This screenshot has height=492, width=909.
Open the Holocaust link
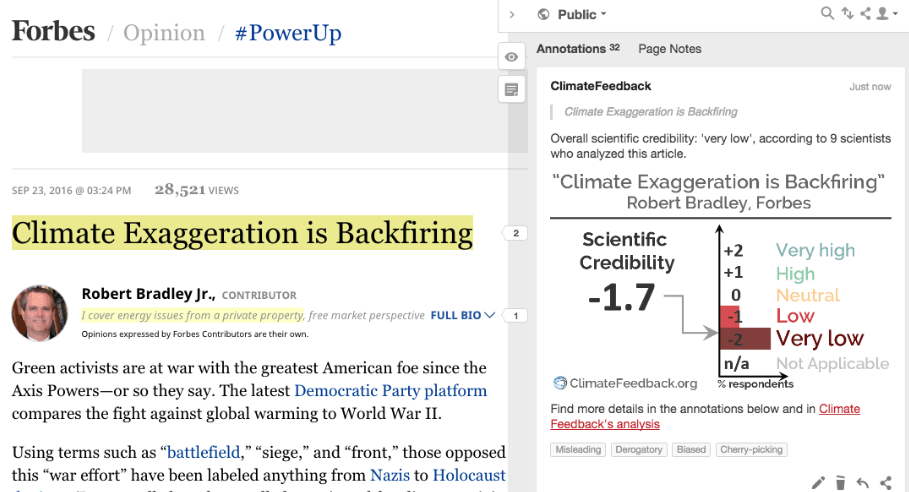tap(470, 475)
